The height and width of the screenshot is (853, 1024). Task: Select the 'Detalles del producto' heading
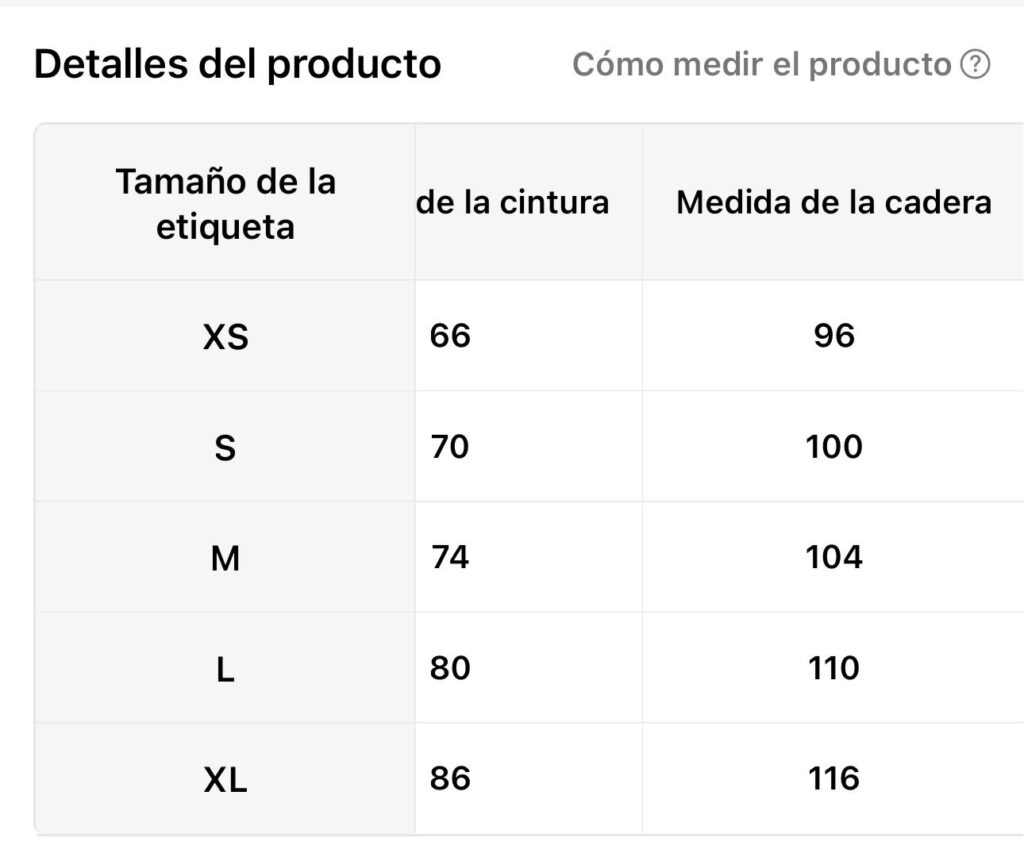[x=238, y=64]
